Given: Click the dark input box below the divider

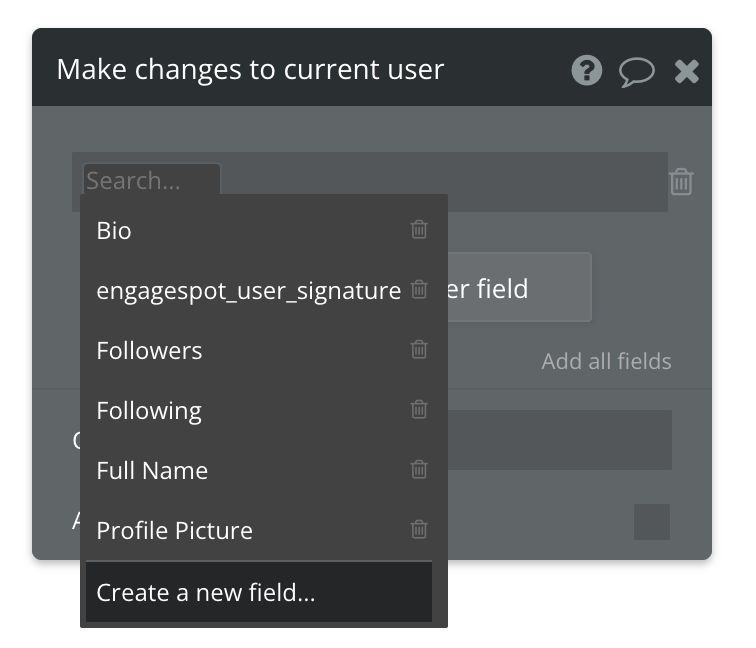Looking at the screenshot, I should pos(560,440).
